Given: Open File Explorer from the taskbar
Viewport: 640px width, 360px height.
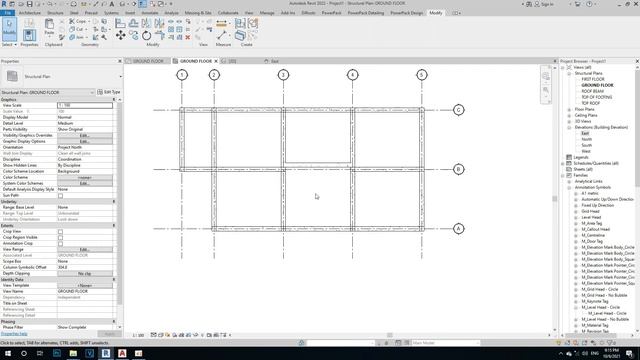Looking at the screenshot, I should 73,353.
